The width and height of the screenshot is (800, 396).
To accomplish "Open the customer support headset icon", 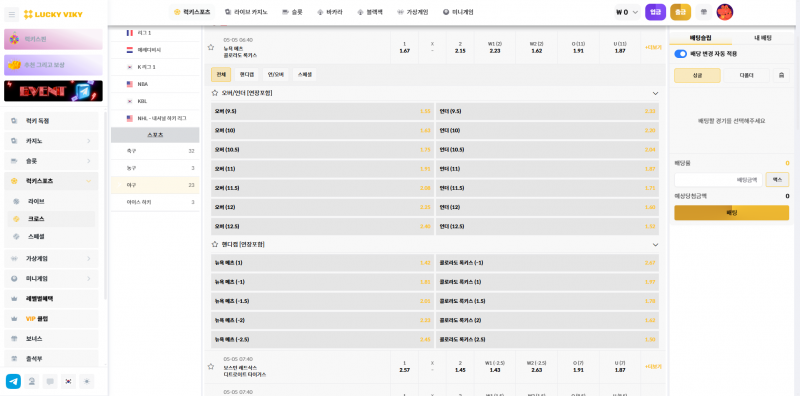I will 32,381.
